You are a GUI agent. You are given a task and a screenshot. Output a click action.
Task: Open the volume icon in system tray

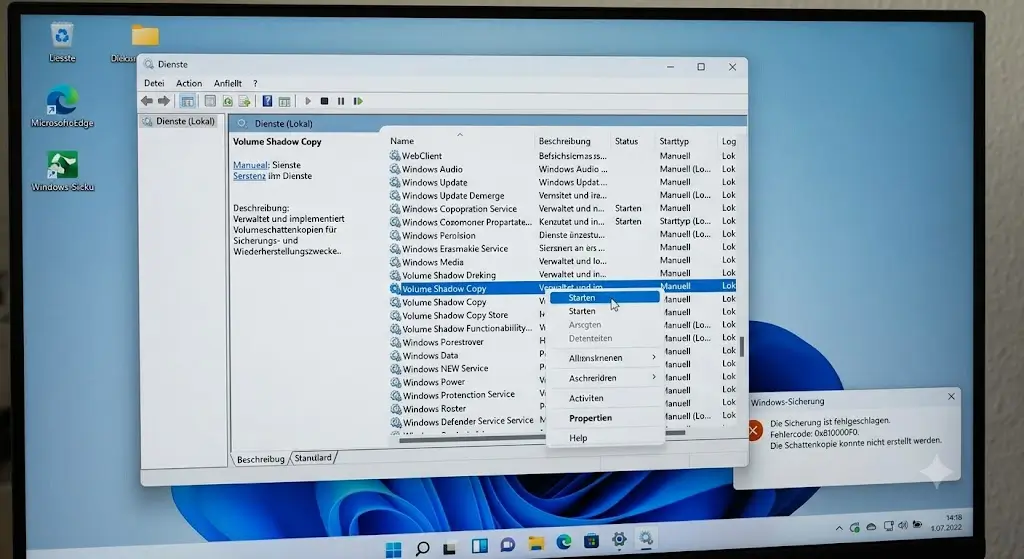point(903,525)
